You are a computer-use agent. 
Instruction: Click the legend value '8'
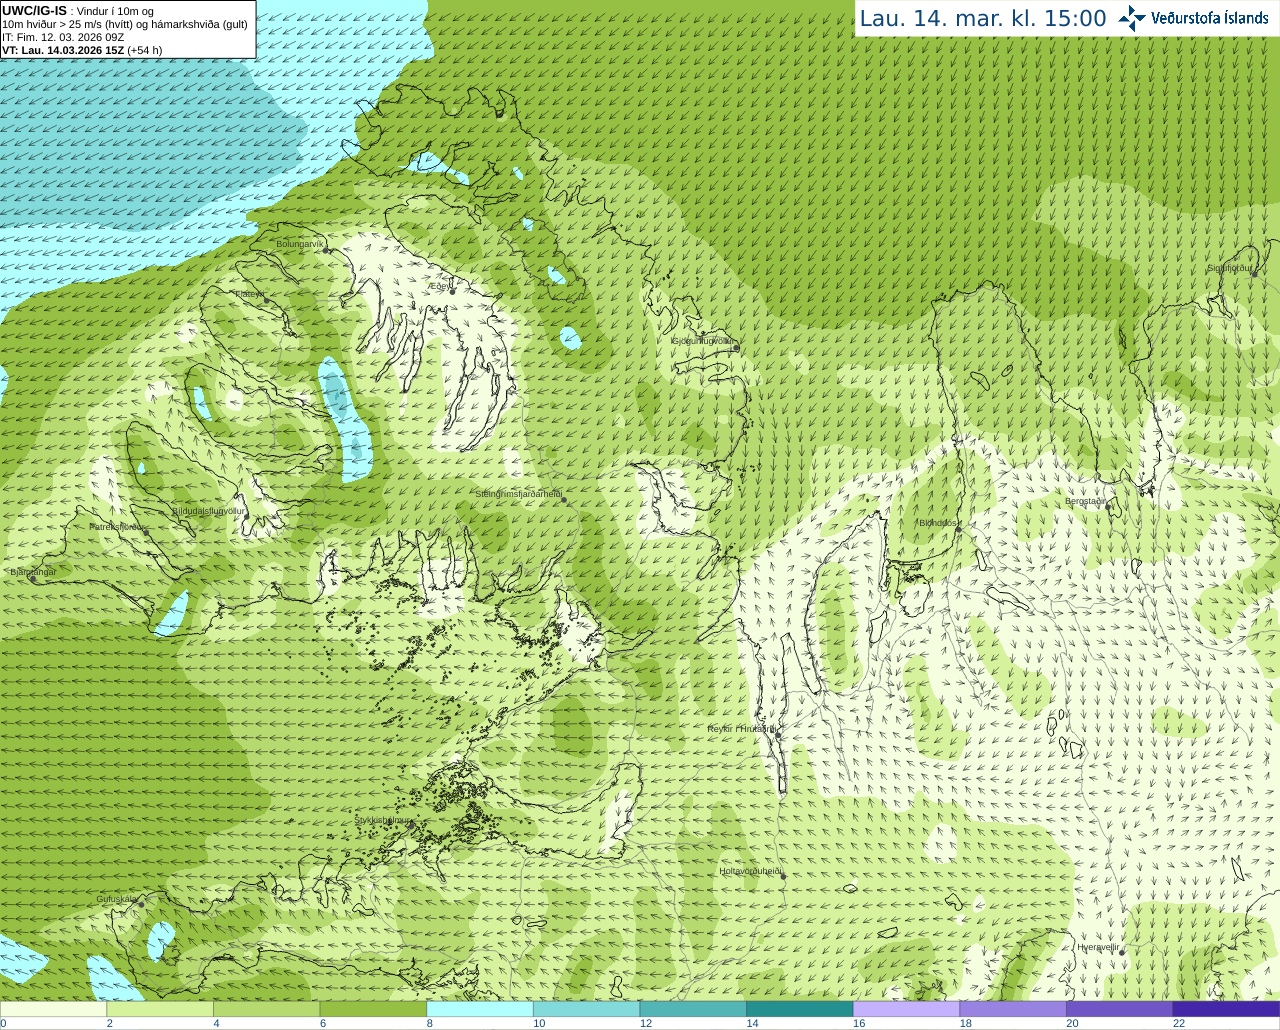(429, 1023)
